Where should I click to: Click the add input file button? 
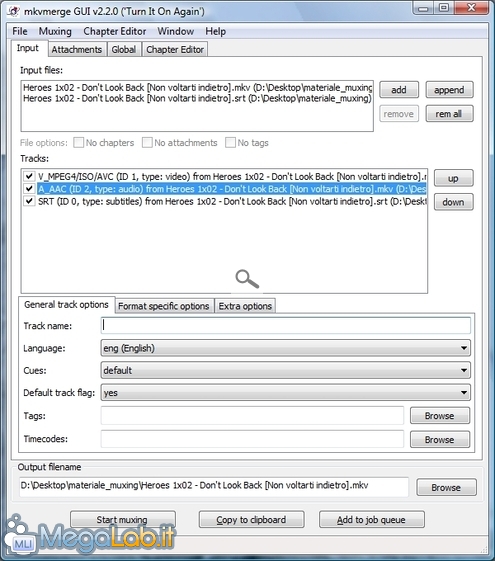(x=399, y=90)
